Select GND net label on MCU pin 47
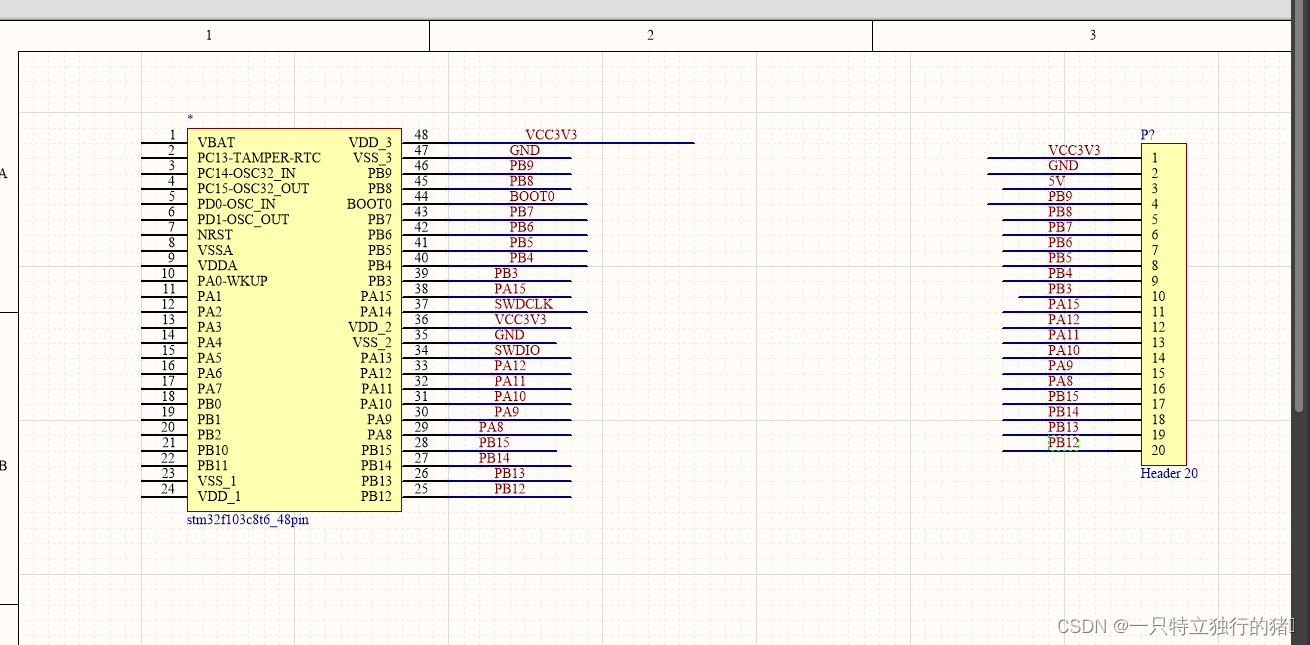1310x645 pixels. pos(524,151)
